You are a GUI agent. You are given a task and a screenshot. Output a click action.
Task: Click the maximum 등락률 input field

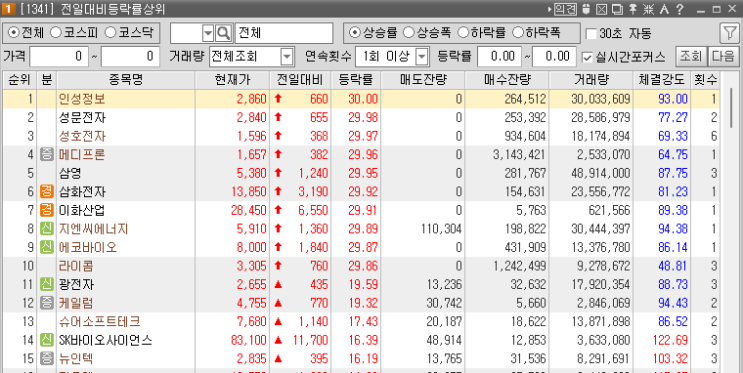point(554,57)
